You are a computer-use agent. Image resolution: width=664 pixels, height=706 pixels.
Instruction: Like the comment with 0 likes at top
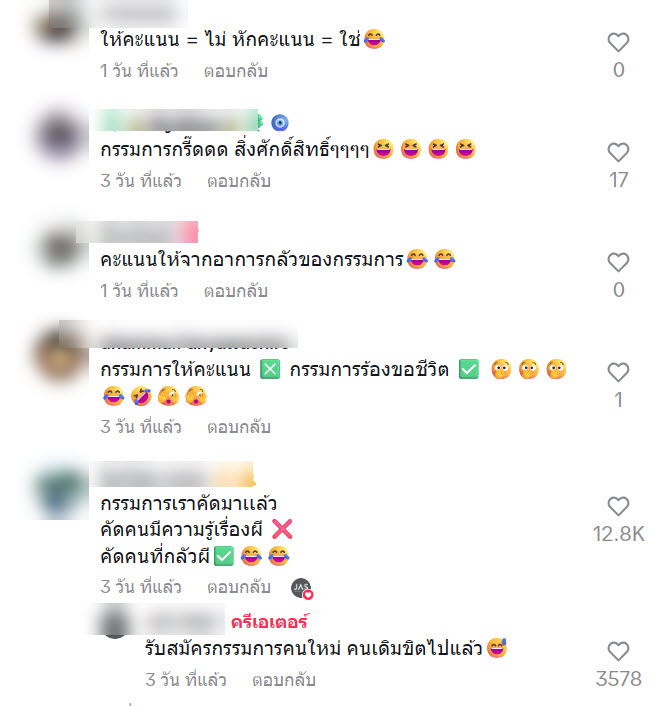618,42
